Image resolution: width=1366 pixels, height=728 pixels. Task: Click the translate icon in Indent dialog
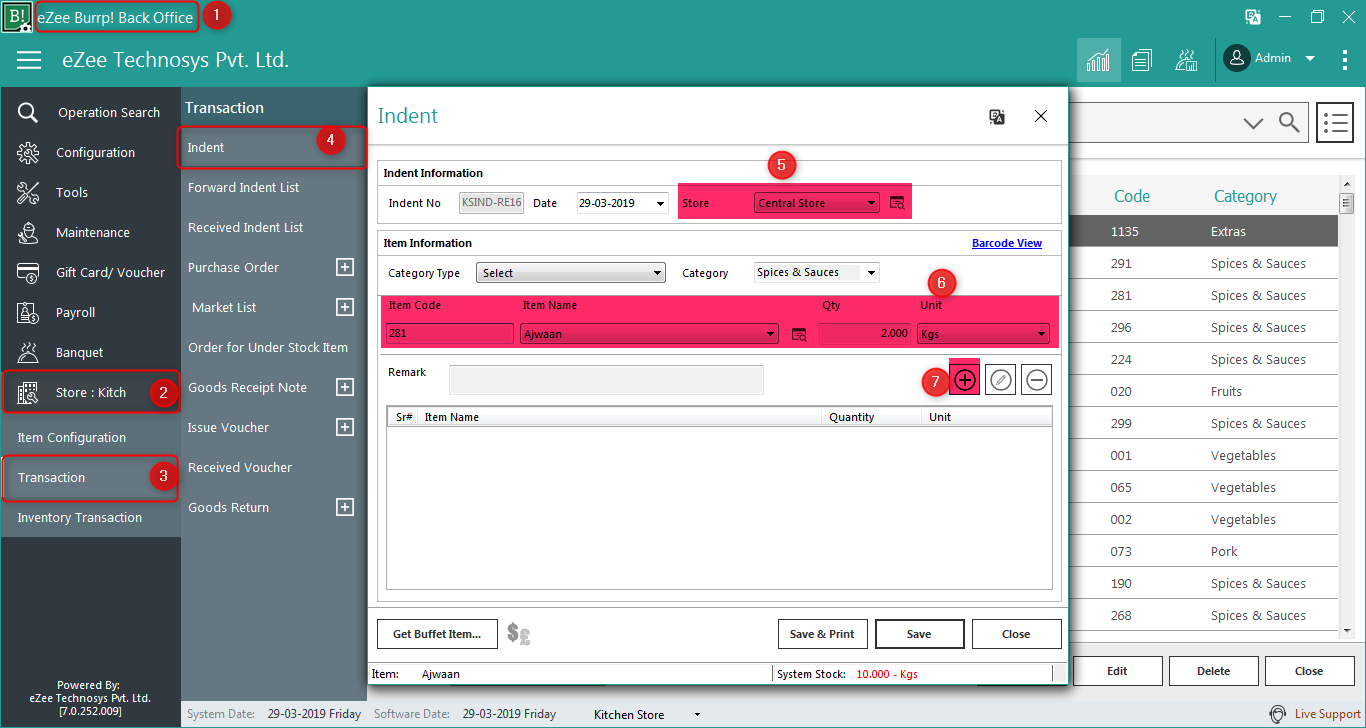[x=997, y=116]
